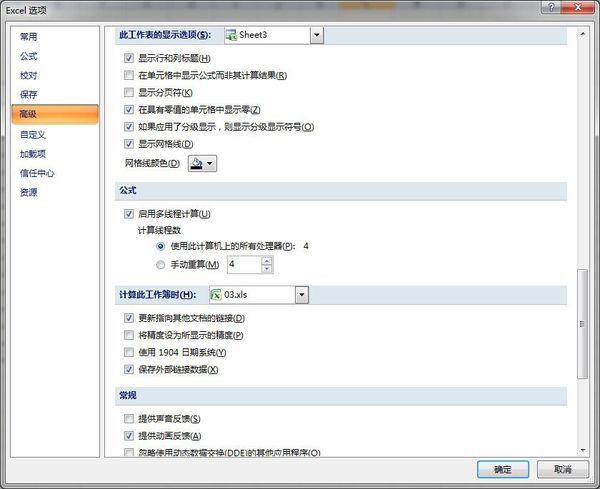Enable 在单元格中显示公式而非其计算结果
The image size is (600, 489).
pos(129,75)
